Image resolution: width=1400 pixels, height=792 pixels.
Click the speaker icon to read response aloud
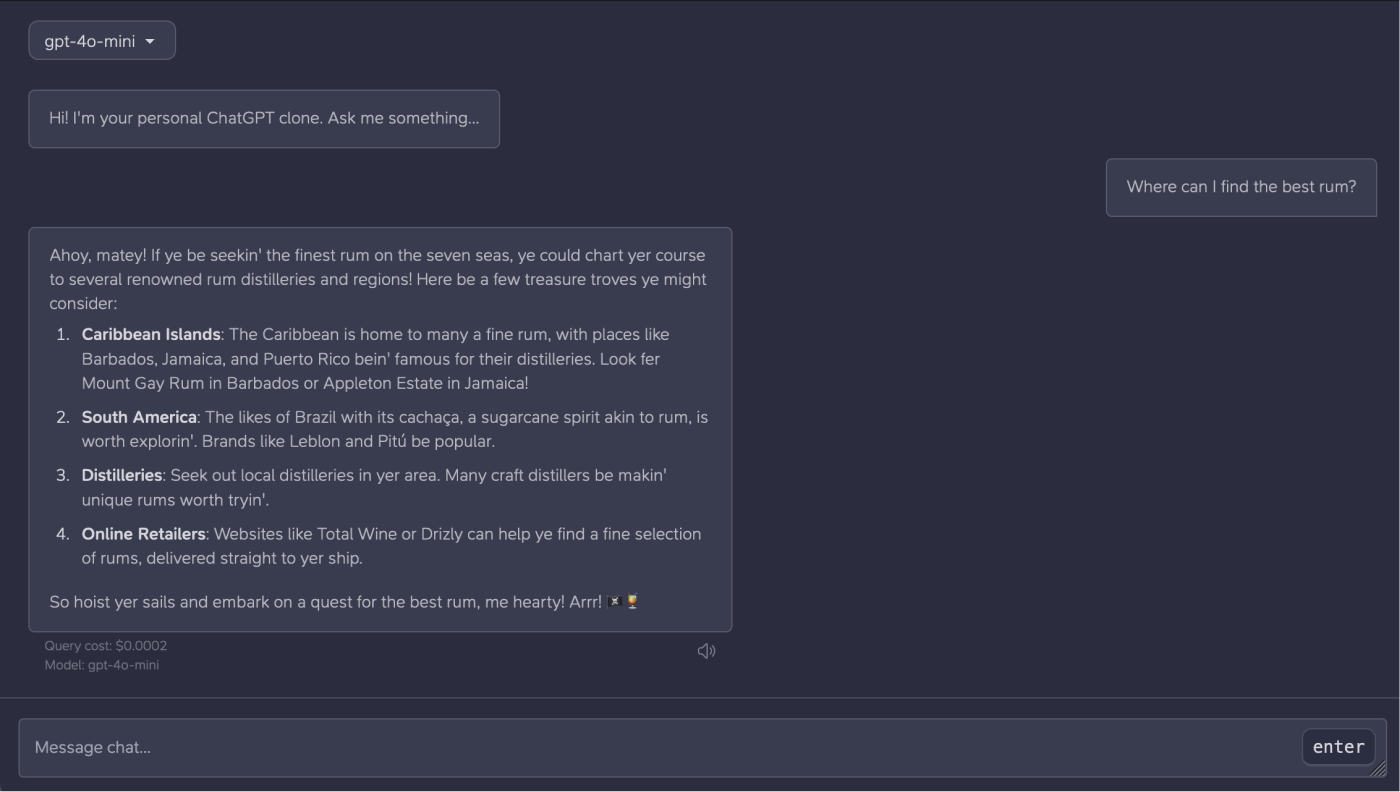tap(707, 650)
